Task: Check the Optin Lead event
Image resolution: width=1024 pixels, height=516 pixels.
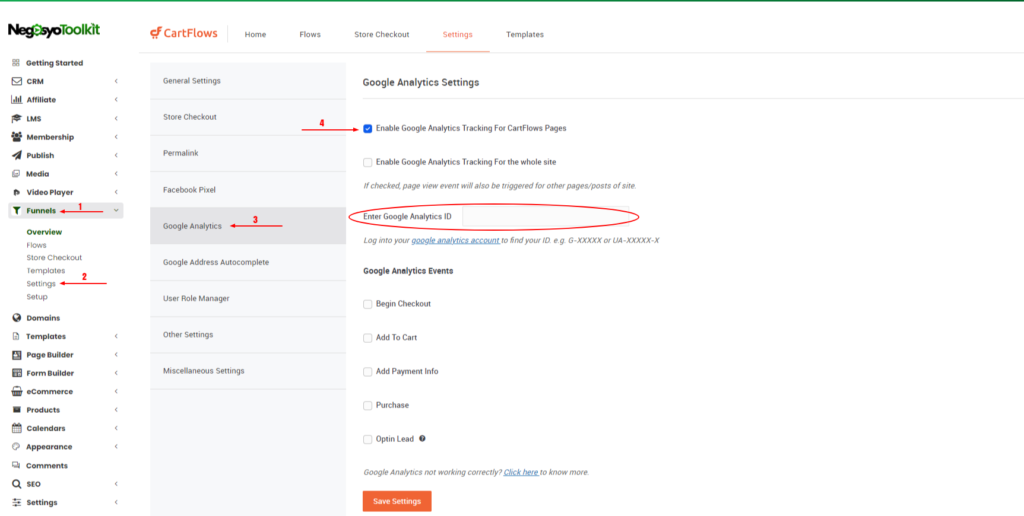Action: 368,440
